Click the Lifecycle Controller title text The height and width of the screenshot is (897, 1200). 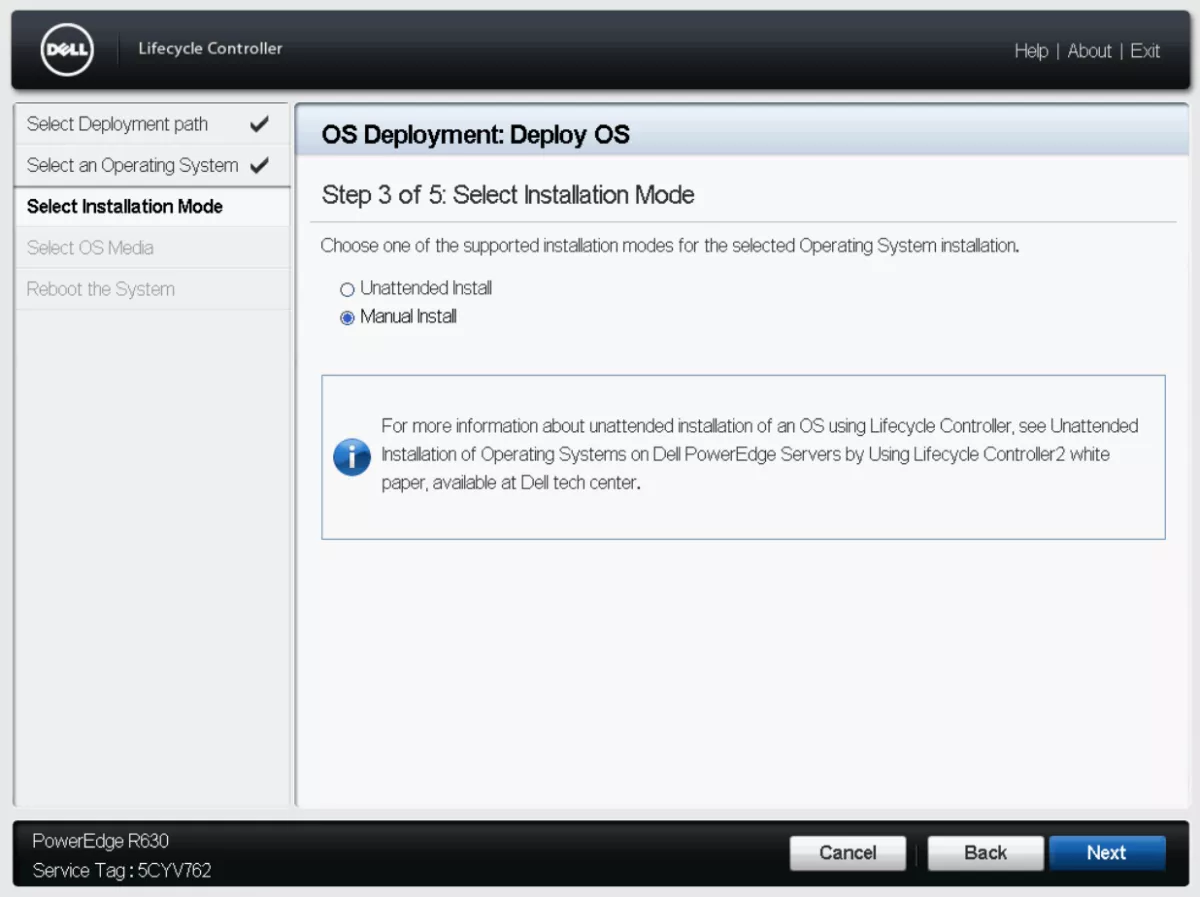click(x=210, y=48)
